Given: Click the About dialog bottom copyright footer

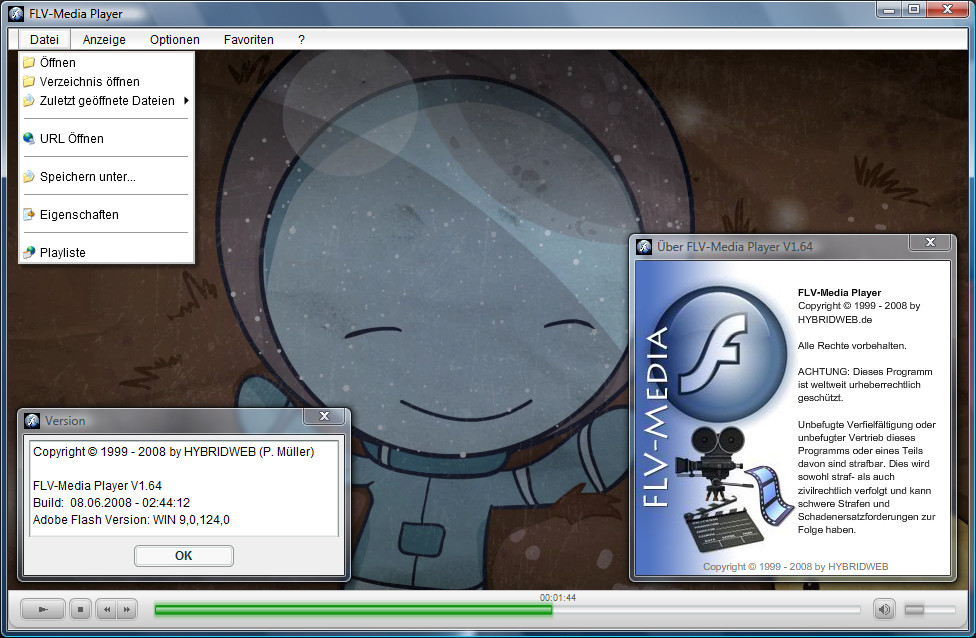Looking at the screenshot, I should (x=795, y=566).
